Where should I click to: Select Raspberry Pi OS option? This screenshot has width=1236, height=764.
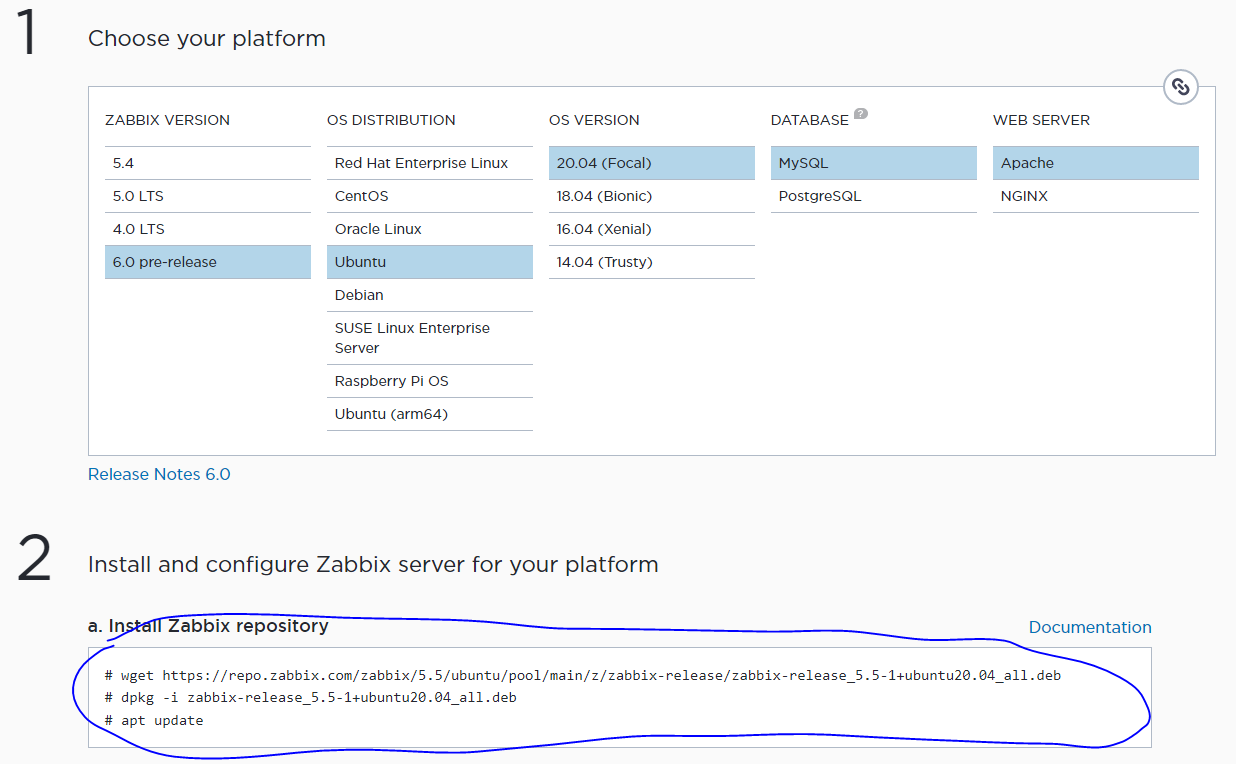[429, 381]
